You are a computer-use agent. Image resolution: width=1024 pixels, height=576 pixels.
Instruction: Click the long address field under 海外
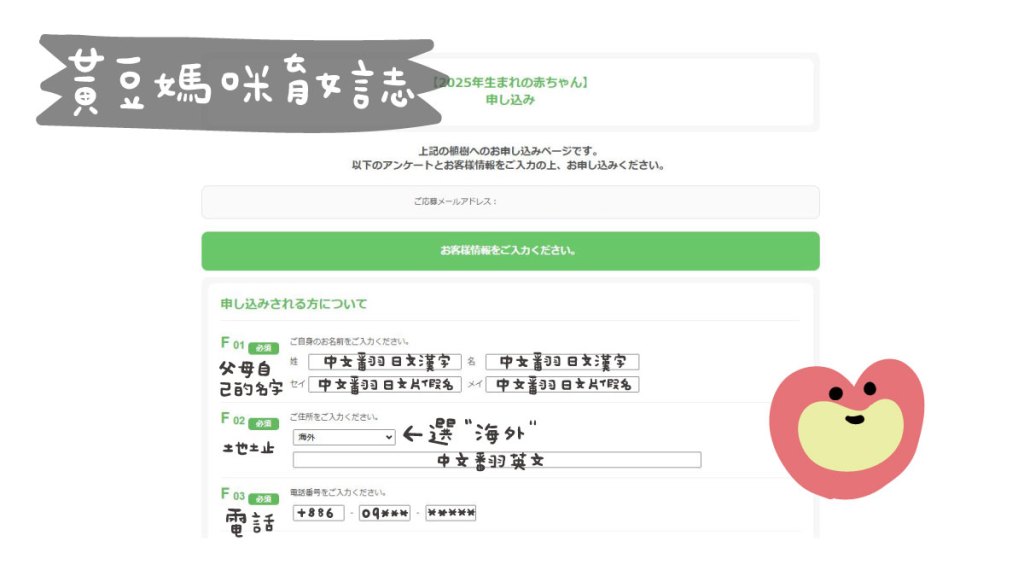point(497,460)
